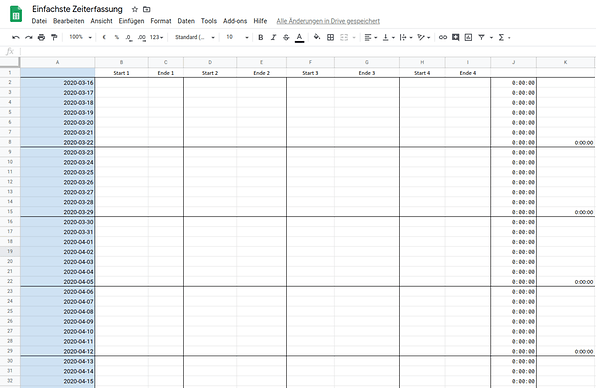
Task: Select the paint format roller icon
Action: pyautogui.click(x=54, y=37)
